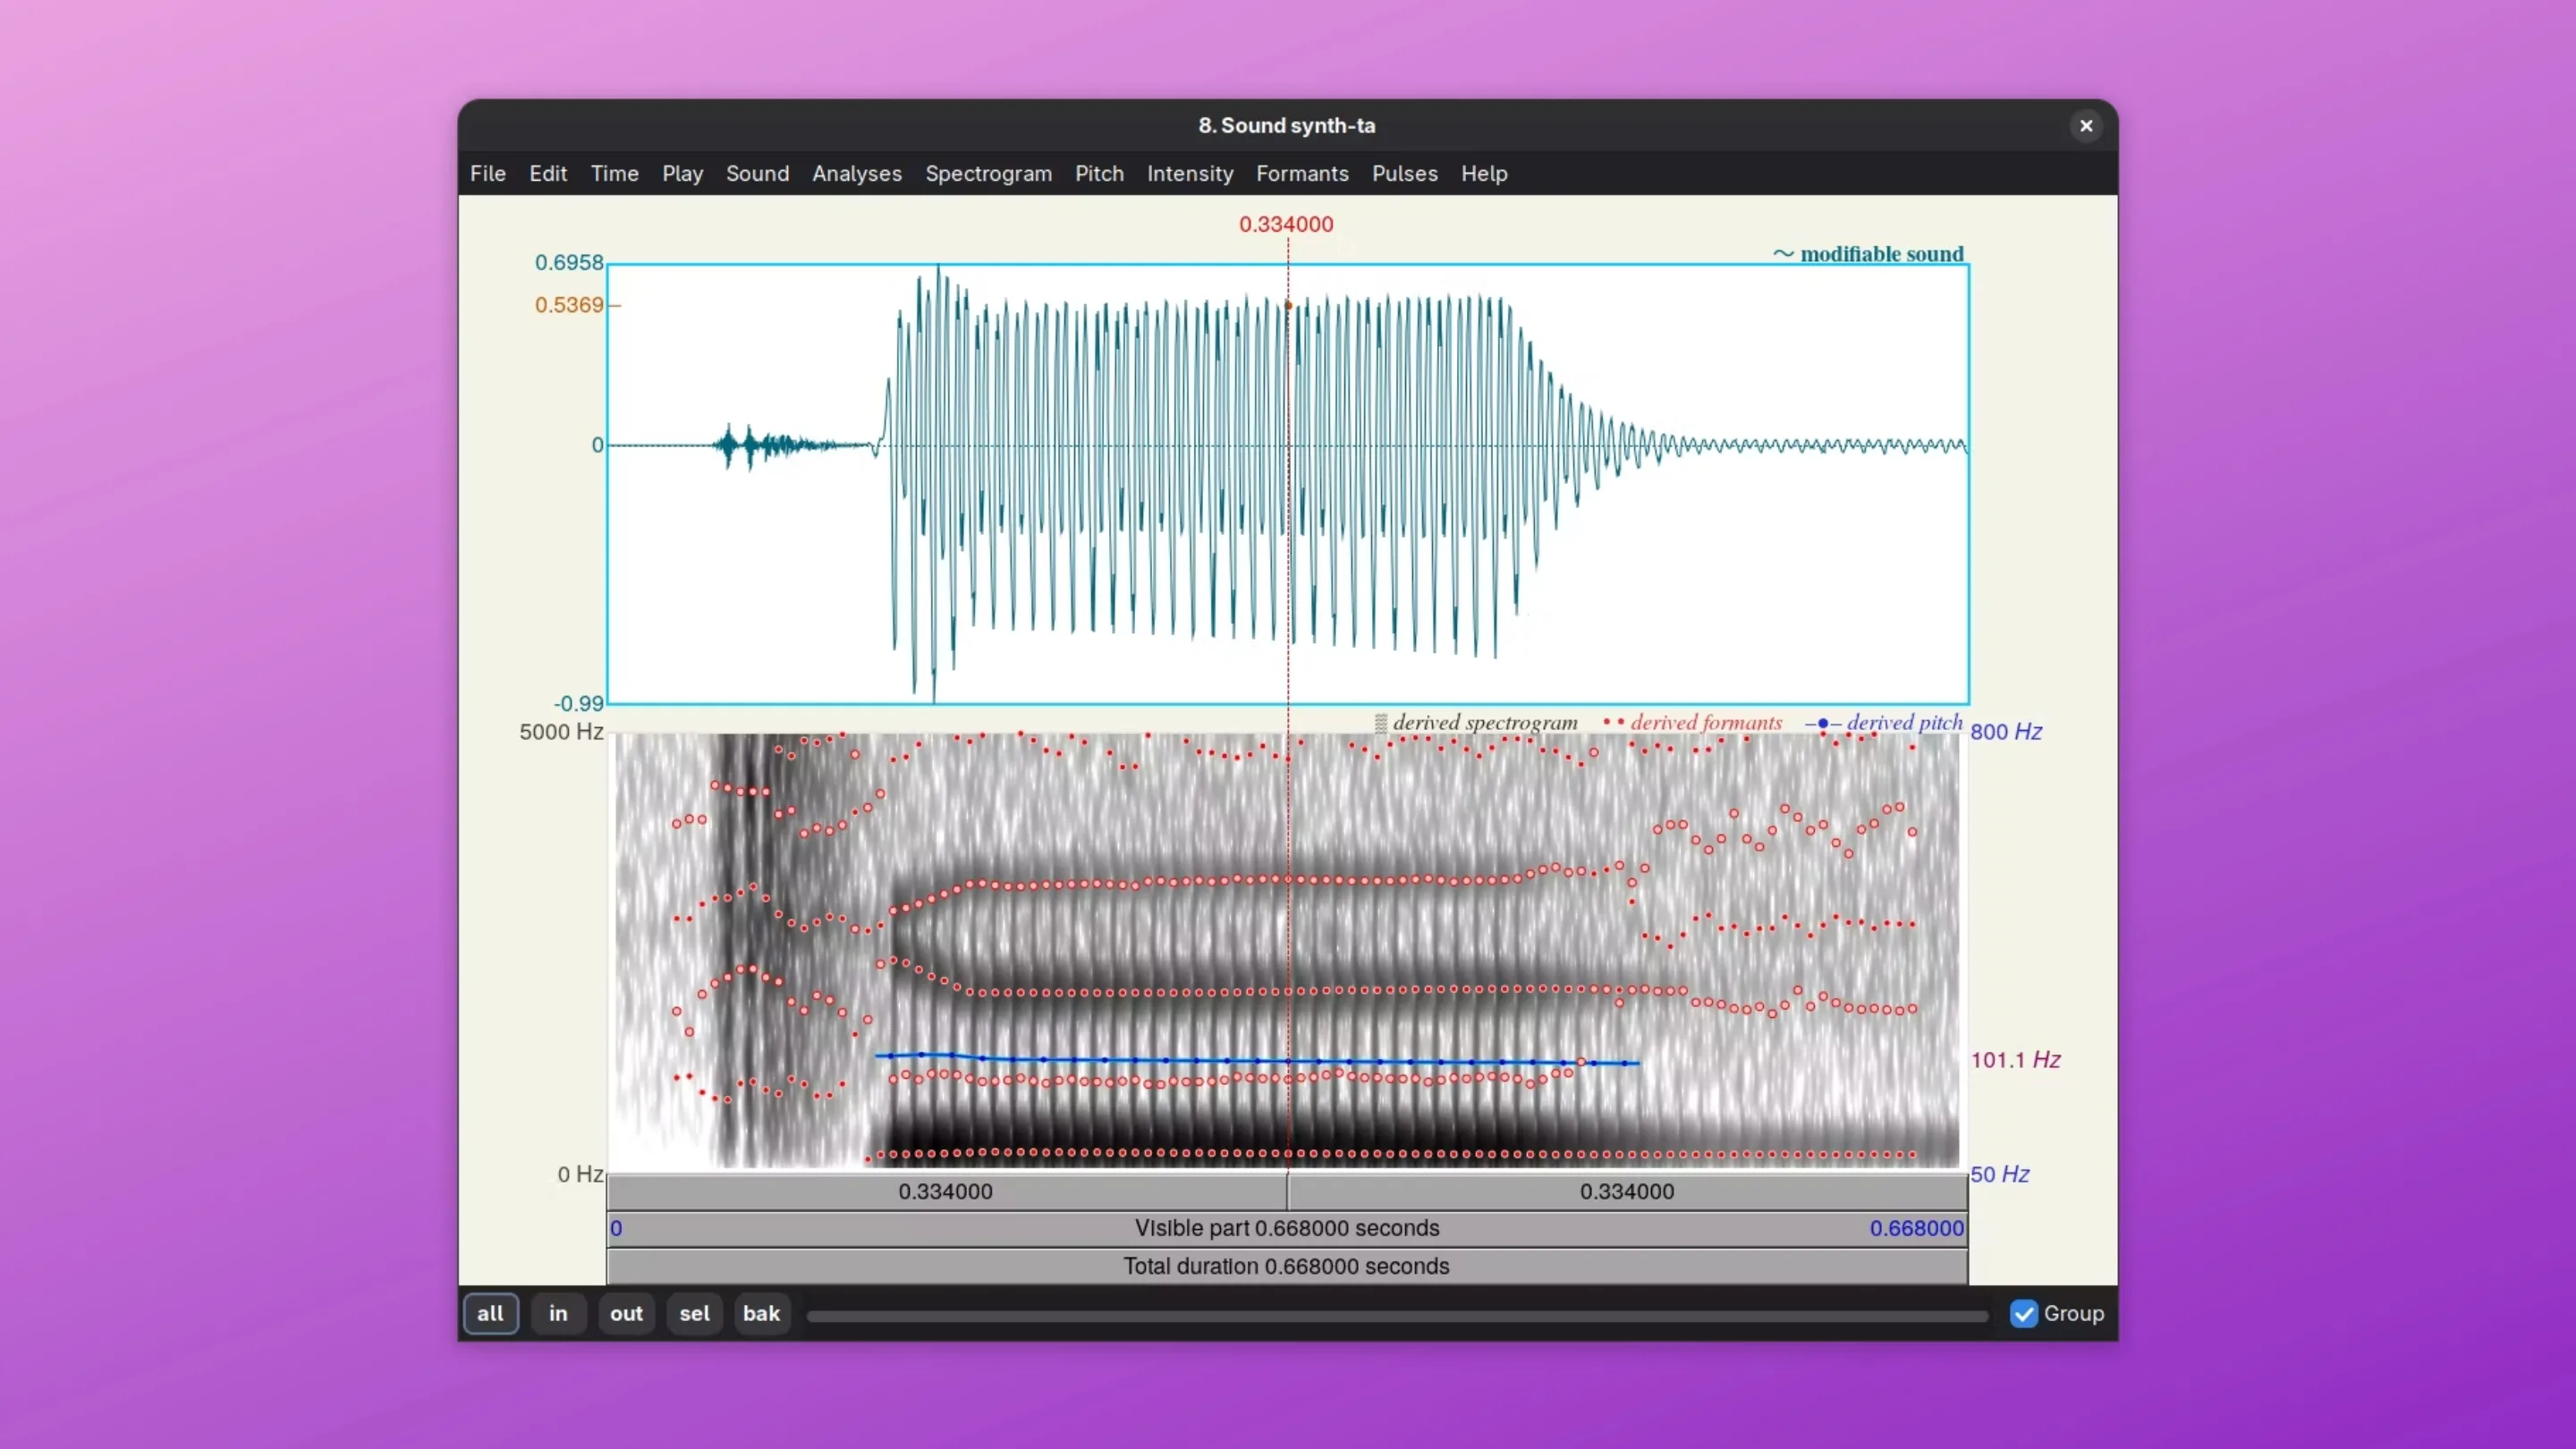Play the left 0.334000 segment bar

946,1191
